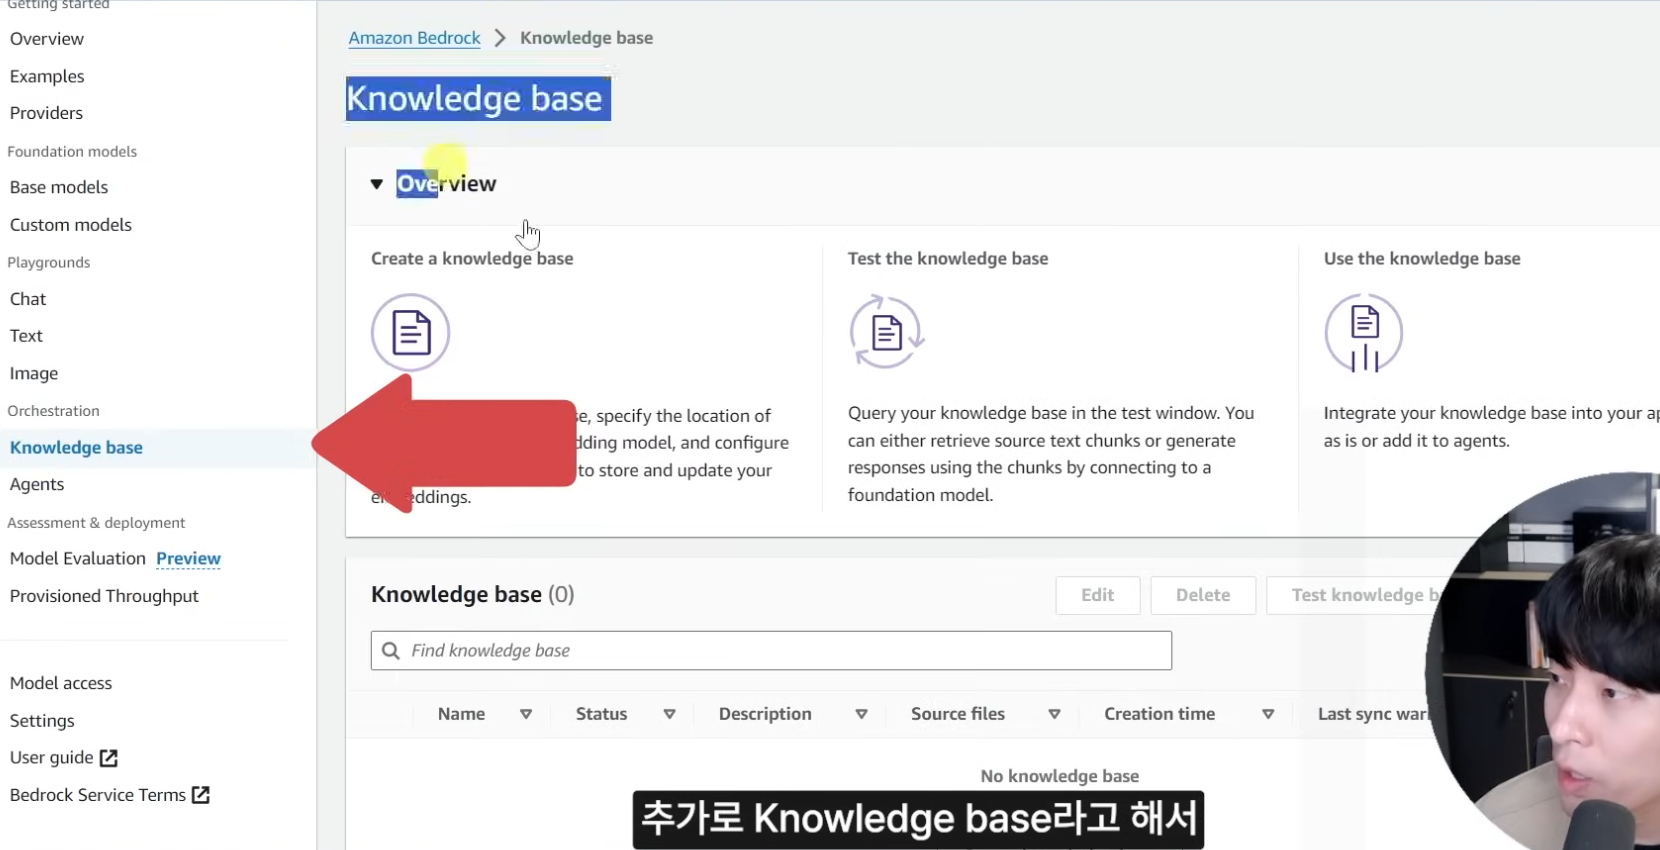Click the Amazon Bedrock breadcrumb link
This screenshot has width=1660, height=850.
[414, 38]
